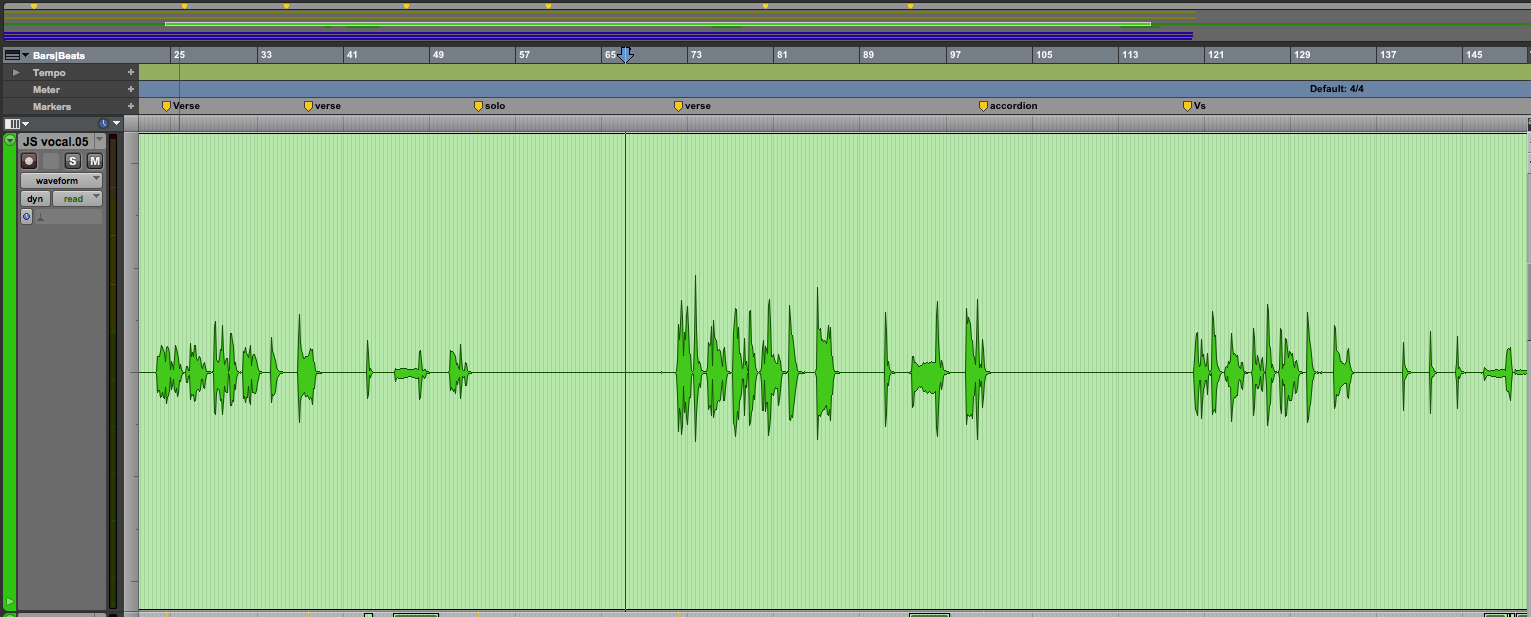This screenshot has width=1531, height=617.
Task: Click the Default: 4/4 meter event
Action: [x=1336, y=89]
